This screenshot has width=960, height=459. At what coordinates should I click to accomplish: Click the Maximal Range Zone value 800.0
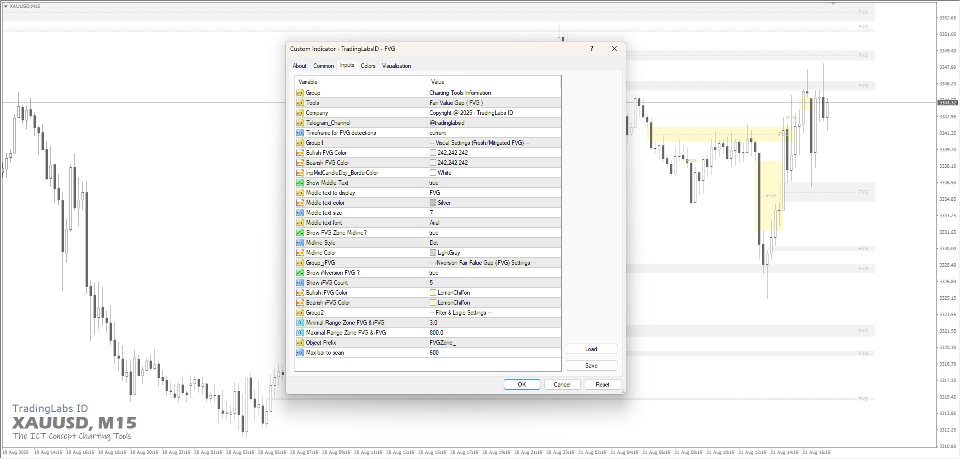[436, 332]
